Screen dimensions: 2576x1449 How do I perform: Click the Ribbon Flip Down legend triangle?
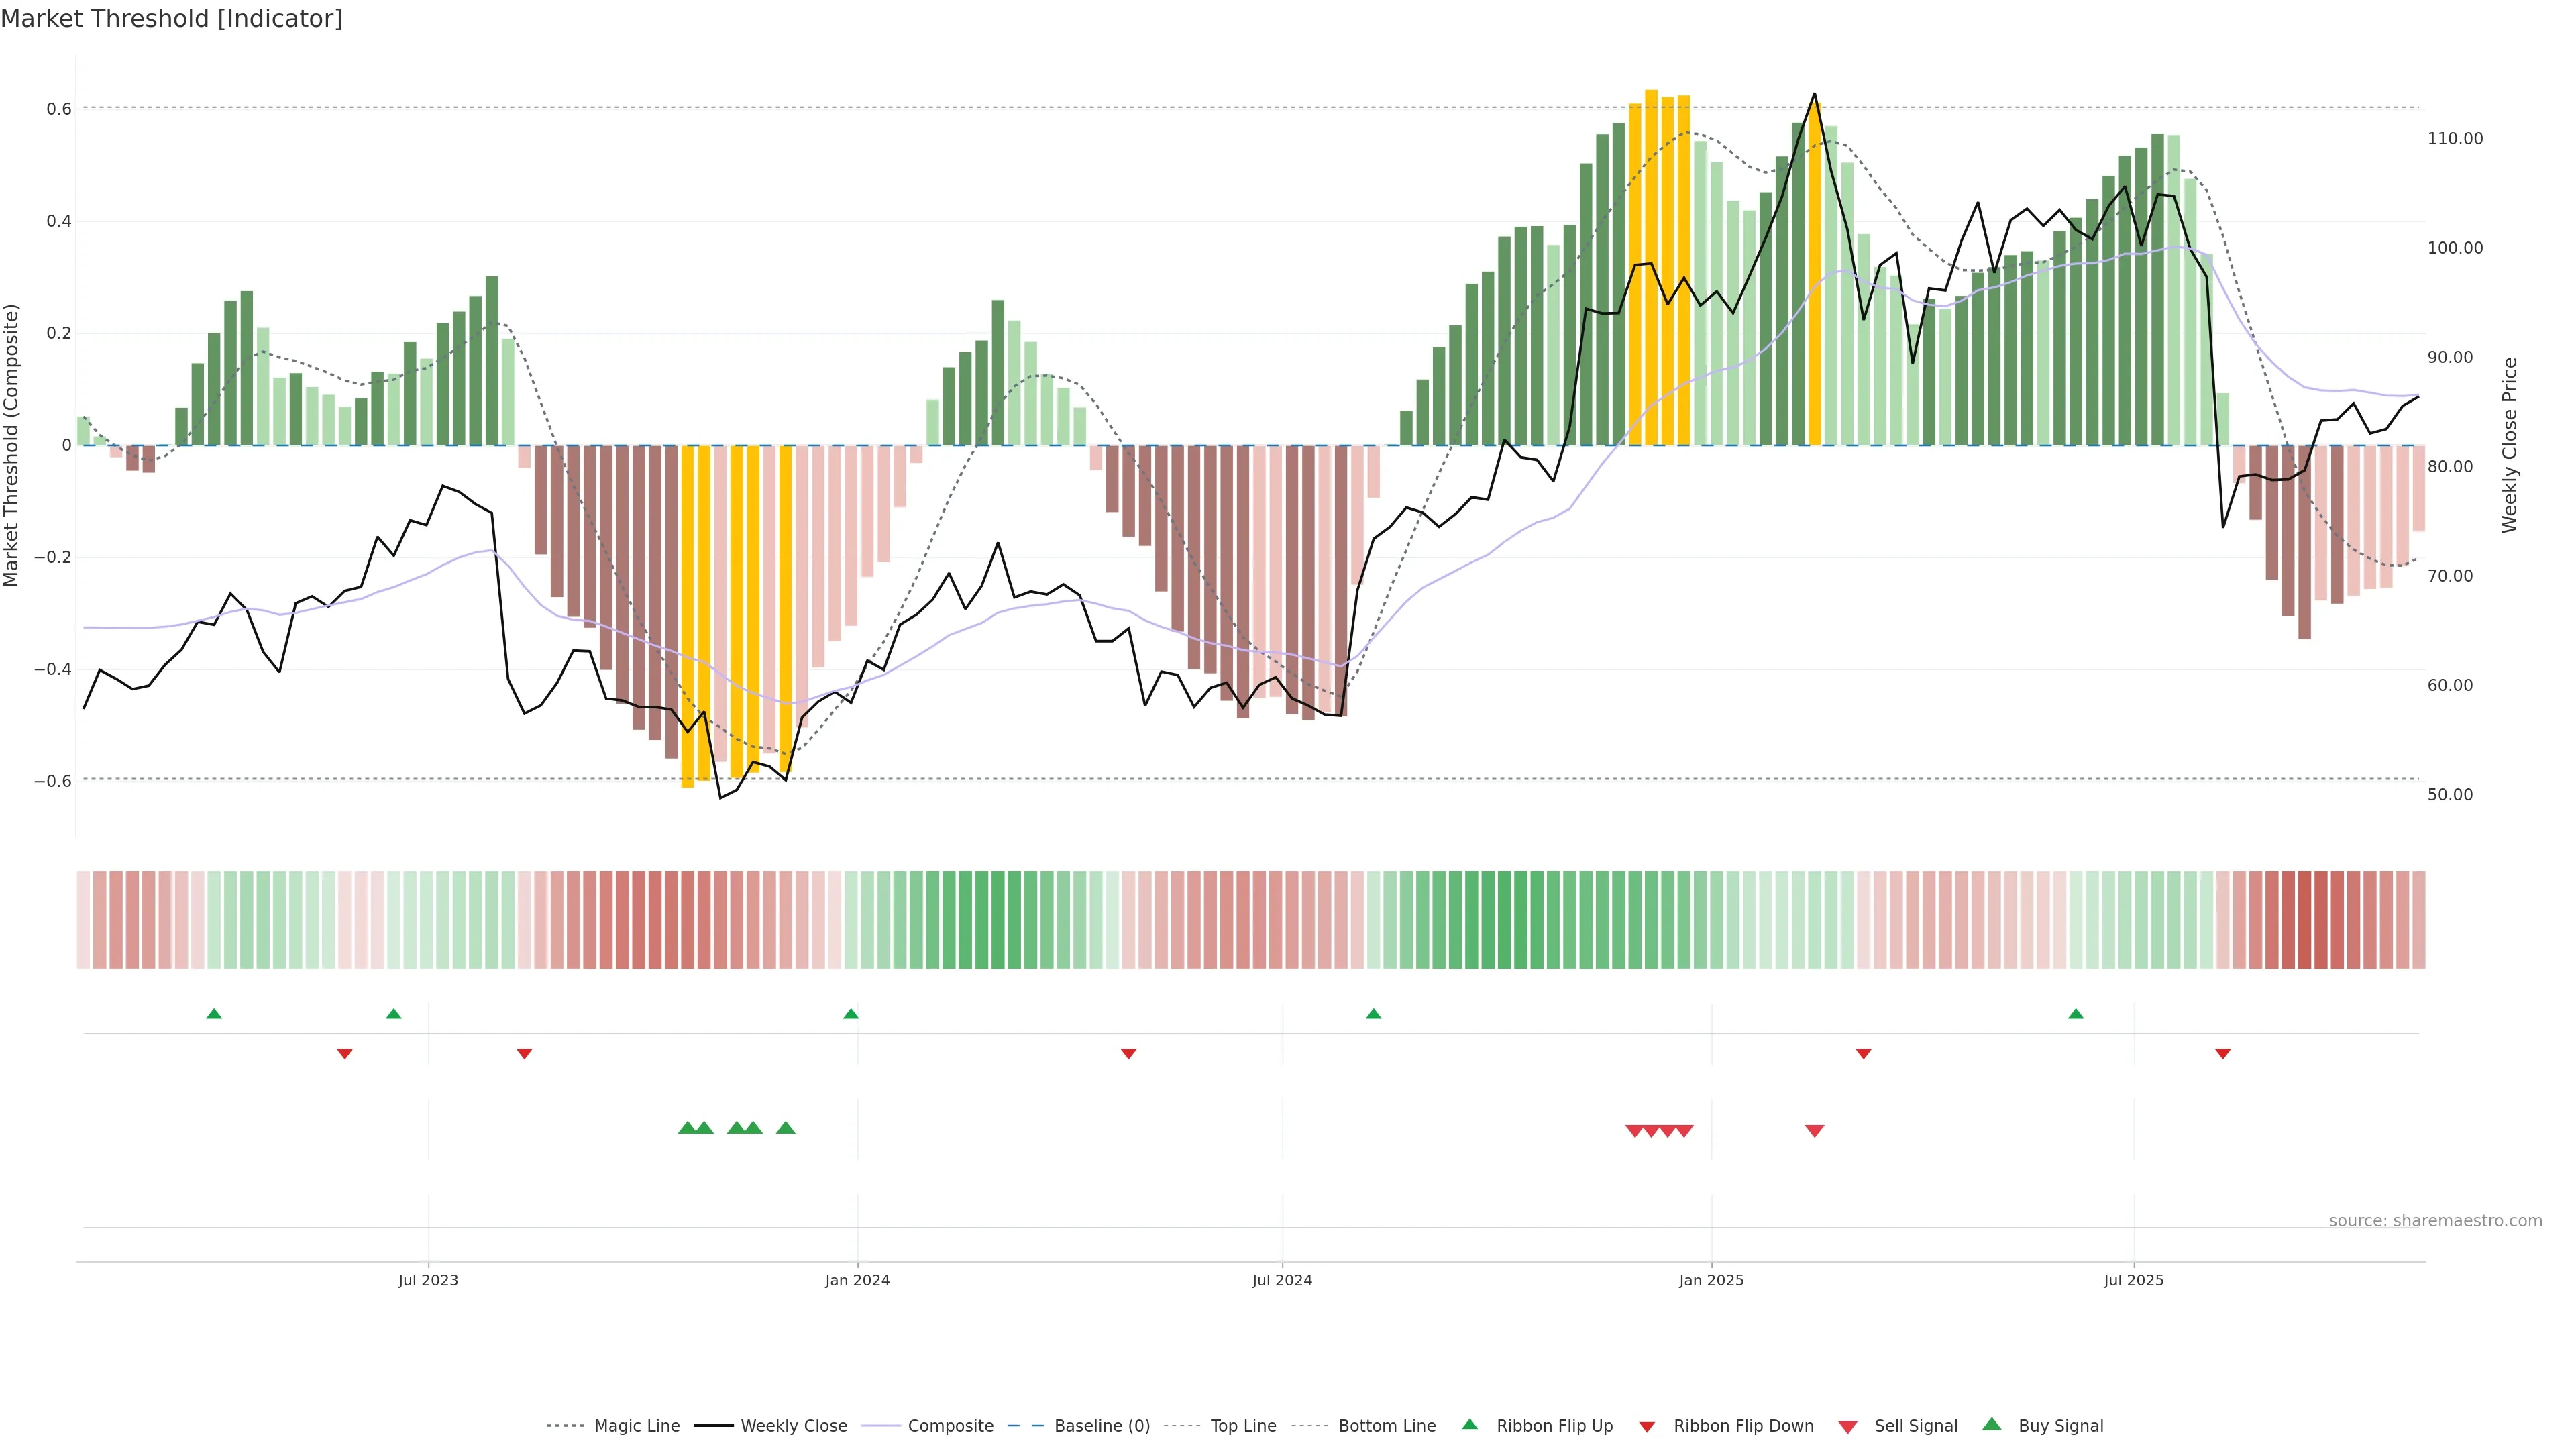pos(1647,1427)
